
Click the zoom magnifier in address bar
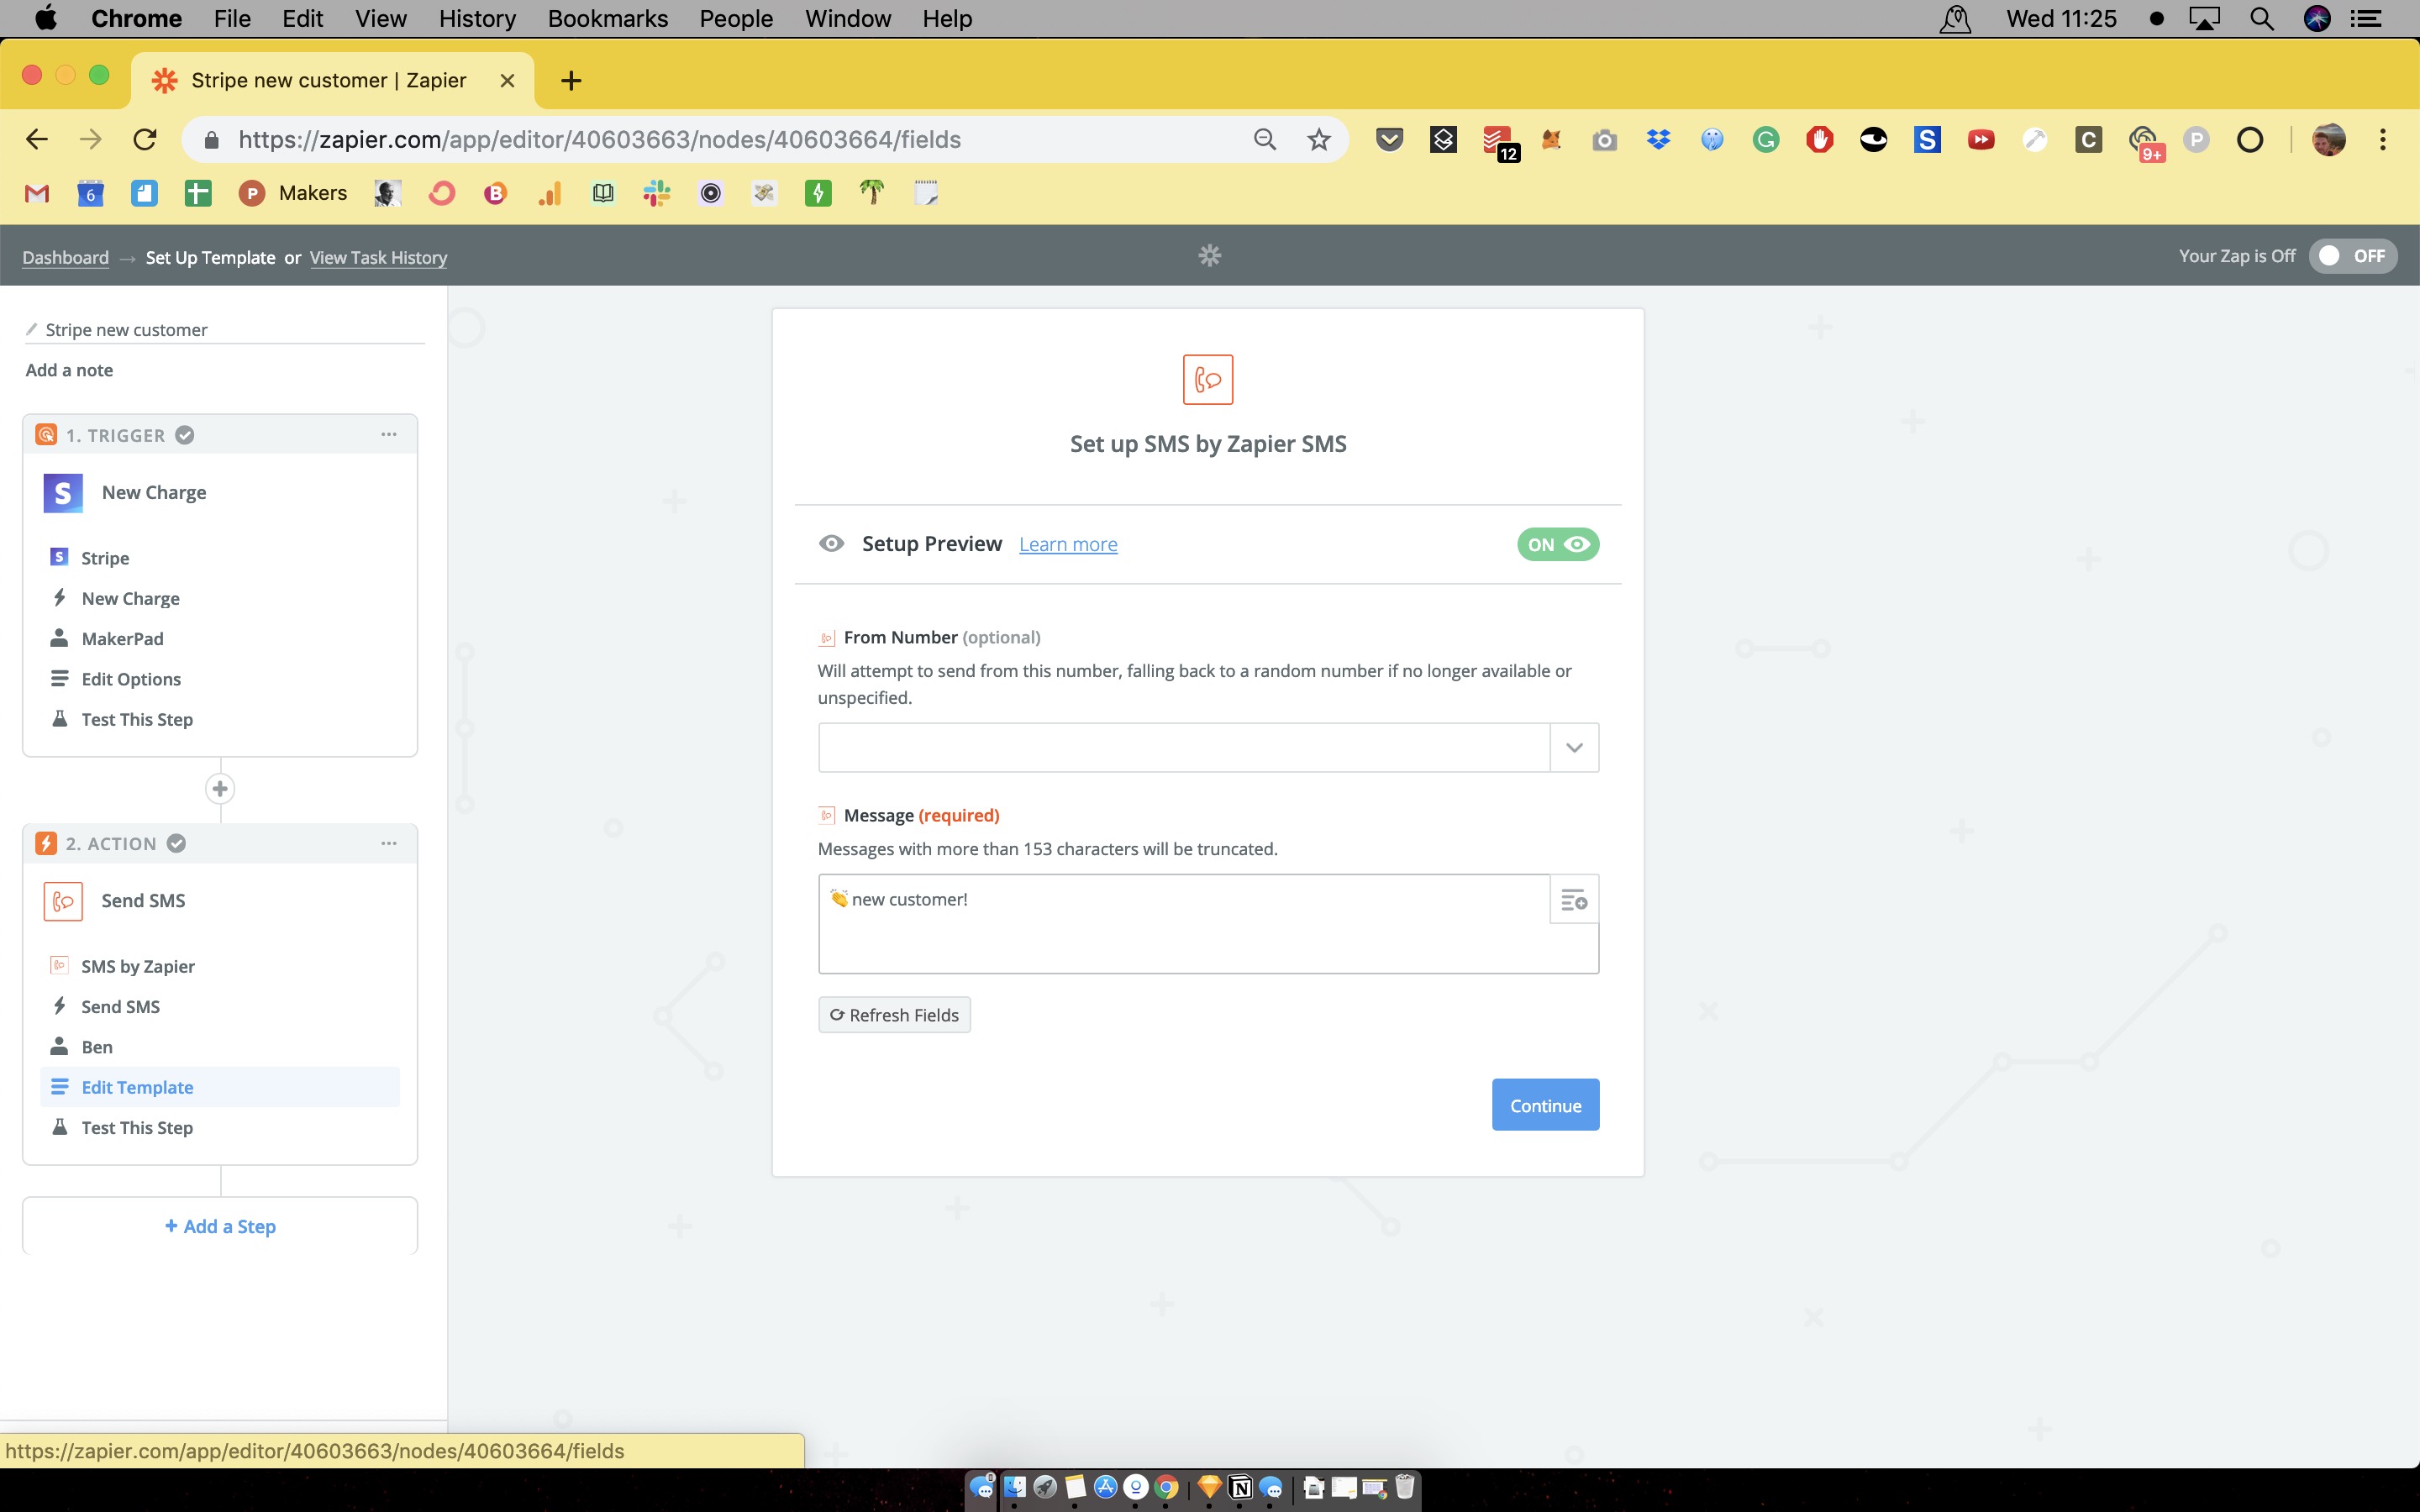tap(1265, 139)
